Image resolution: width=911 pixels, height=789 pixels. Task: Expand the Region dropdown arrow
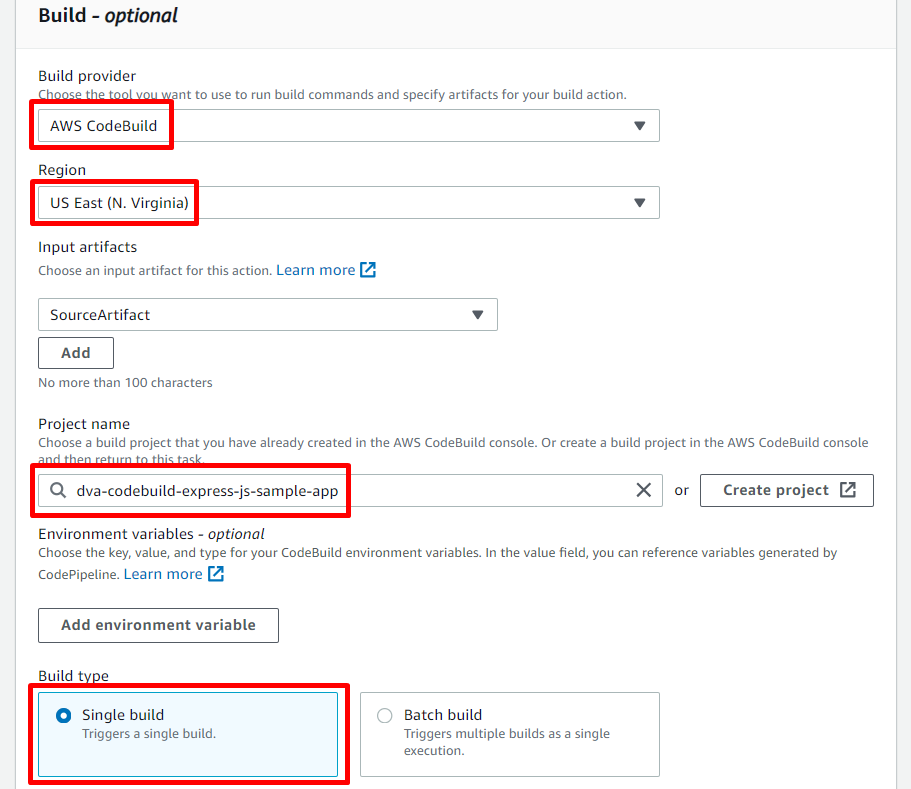pyautogui.click(x=639, y=203)
